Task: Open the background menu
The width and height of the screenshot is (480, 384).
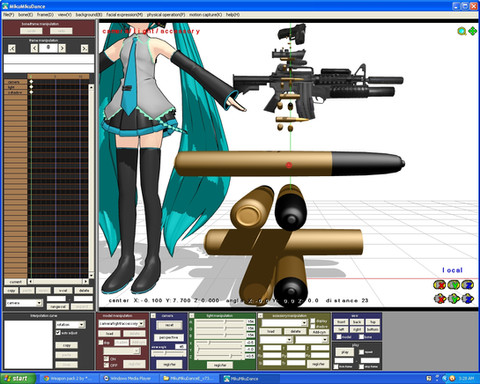Action: tap(89, 15)
